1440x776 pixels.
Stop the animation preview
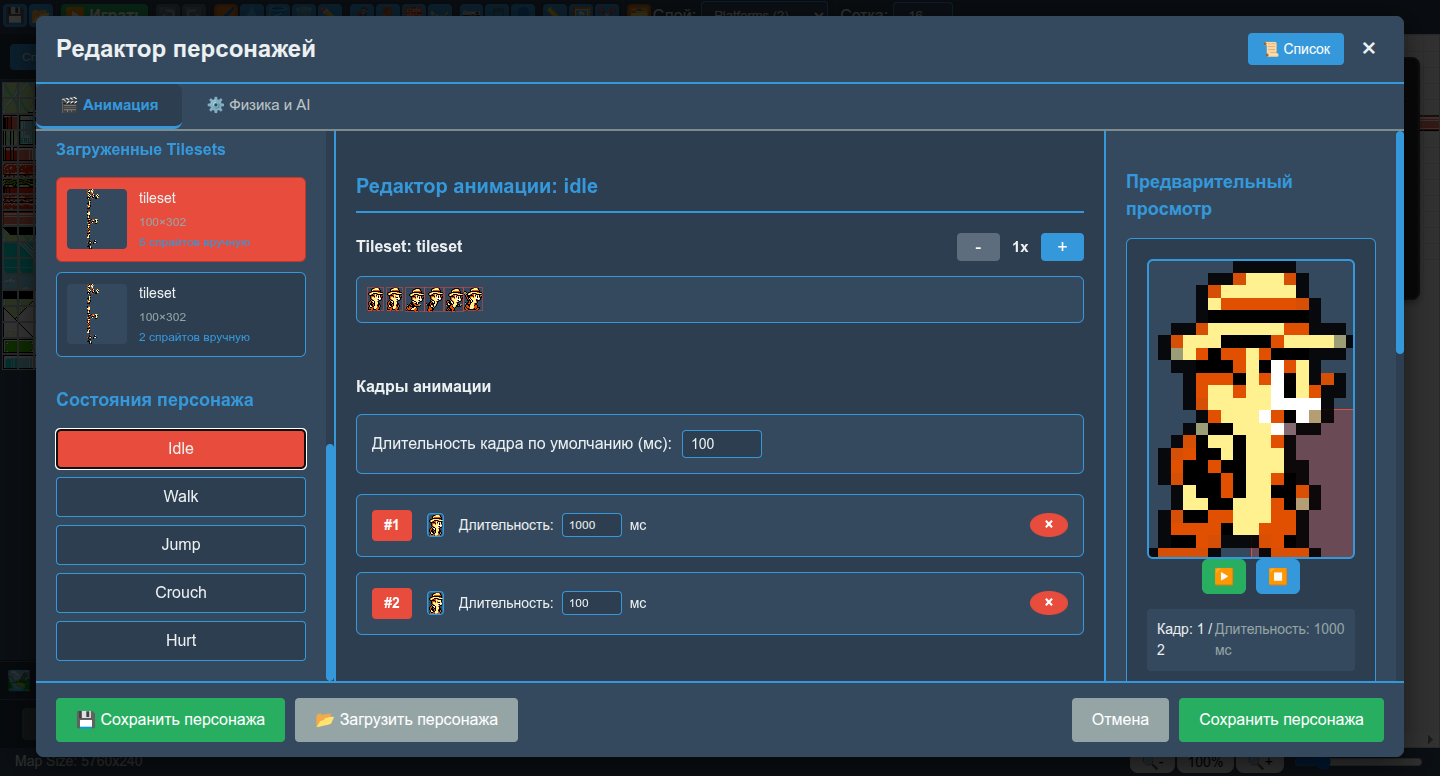(1278, 577)
